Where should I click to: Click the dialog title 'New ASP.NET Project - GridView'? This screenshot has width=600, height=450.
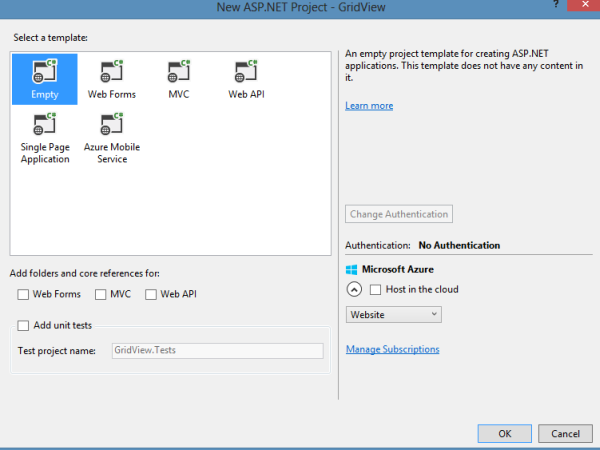click(x=301, y=7)
